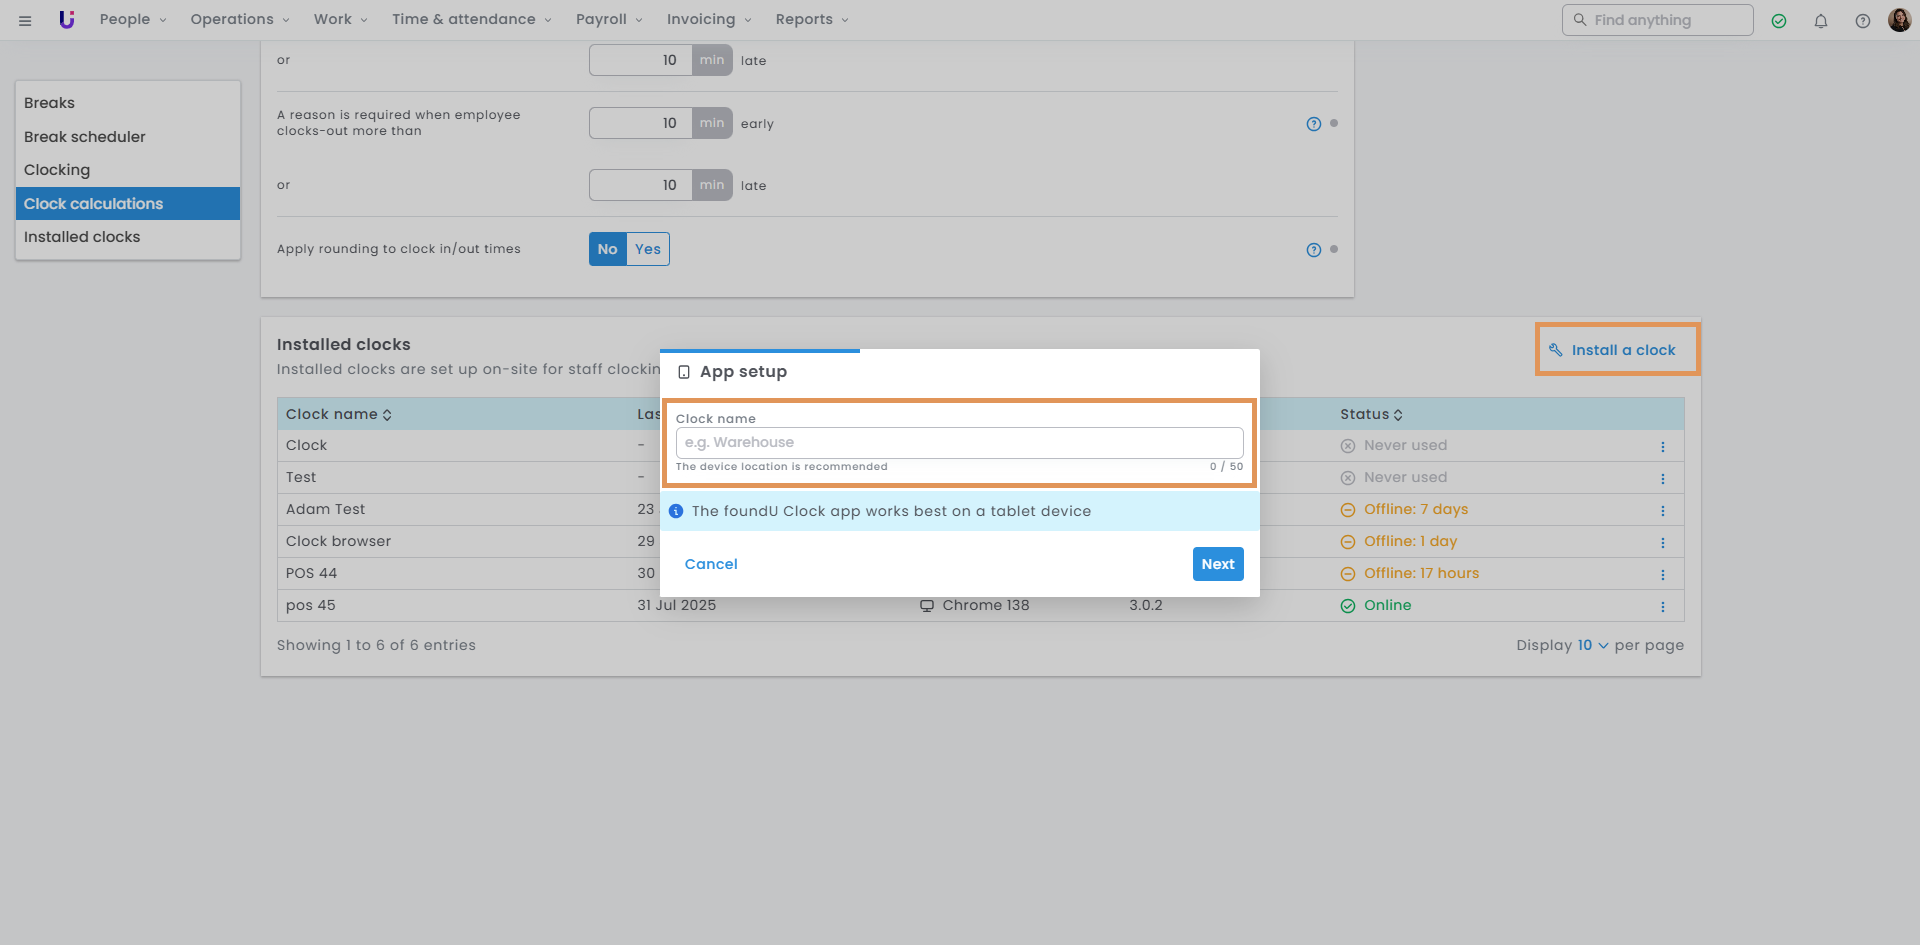Set rounding toggle to No
Image resolution: width=1920 pixels, height=945 pixels.
click(607, 249)
